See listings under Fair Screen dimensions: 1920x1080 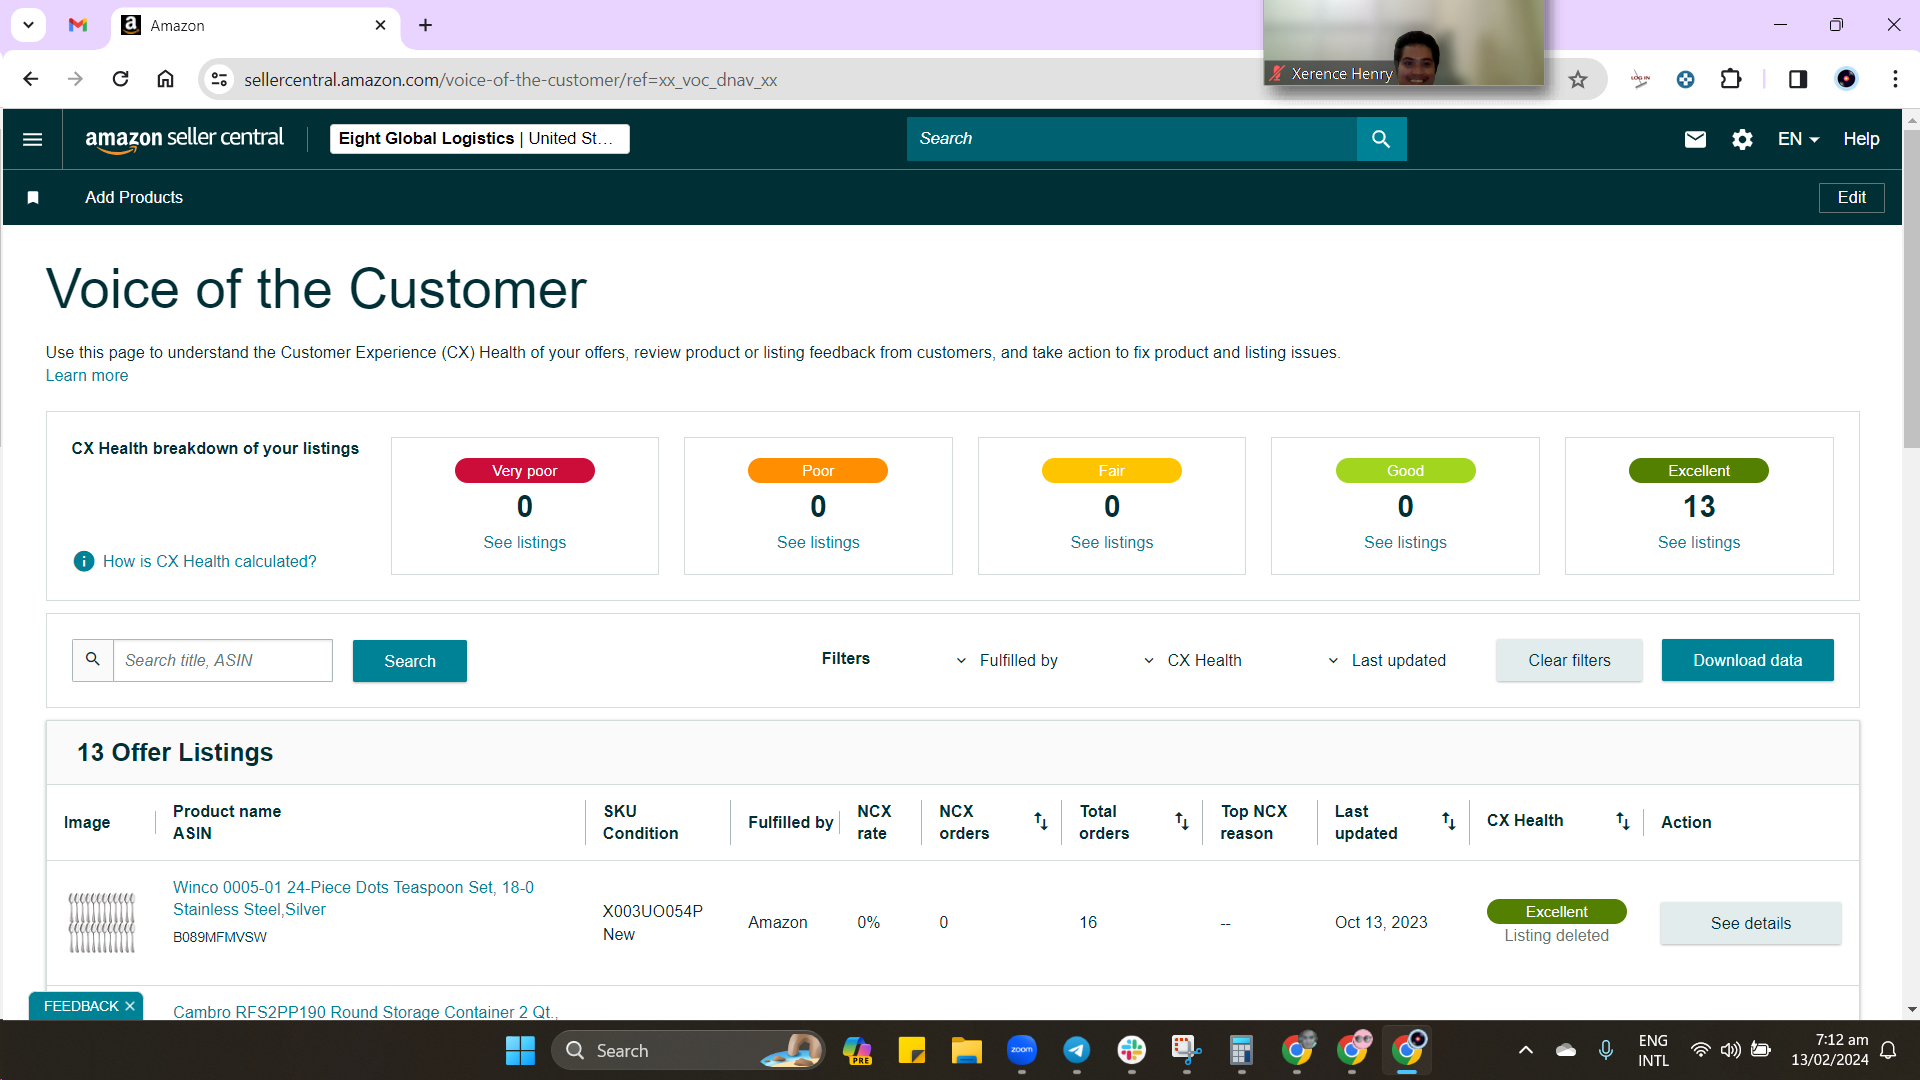point(1112,543)
